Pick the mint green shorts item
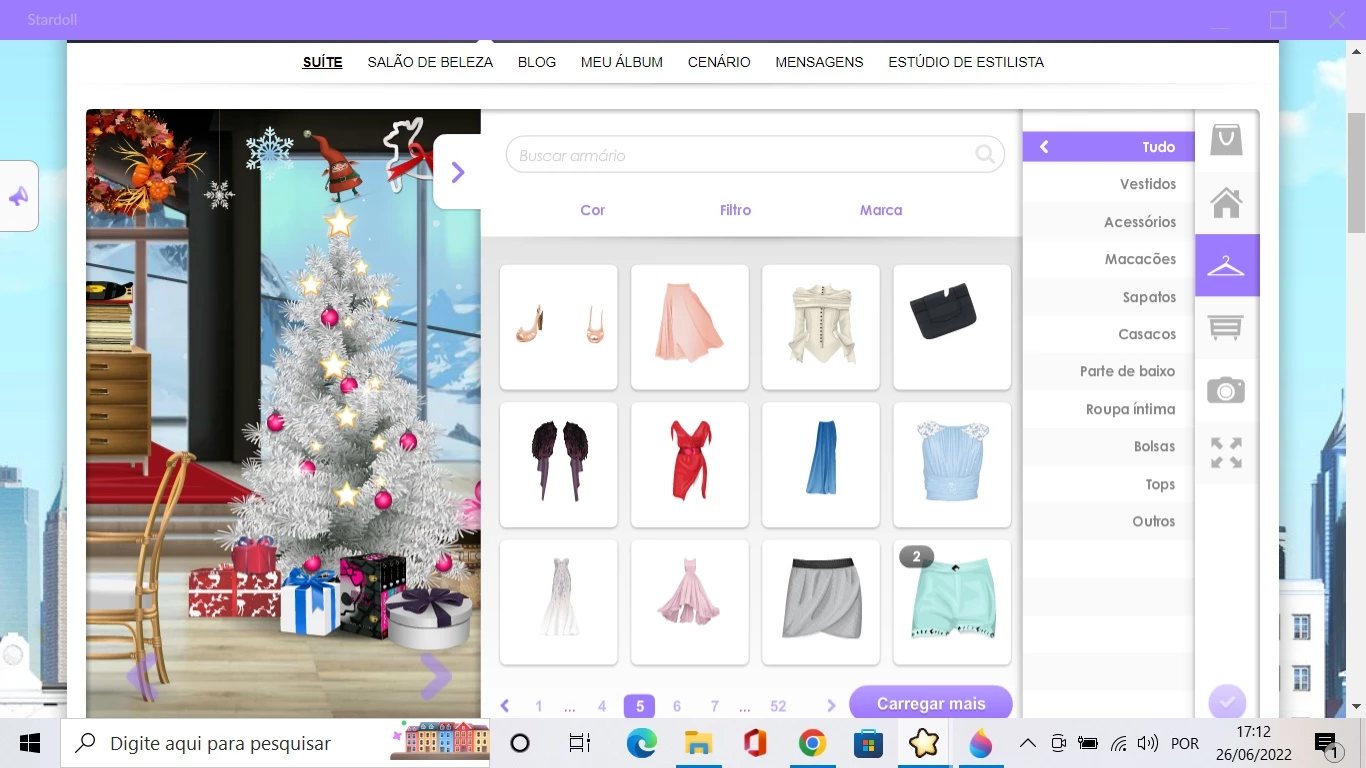Image resolution: width=1366 pixels, height=768 pixels. pos(952,602)
